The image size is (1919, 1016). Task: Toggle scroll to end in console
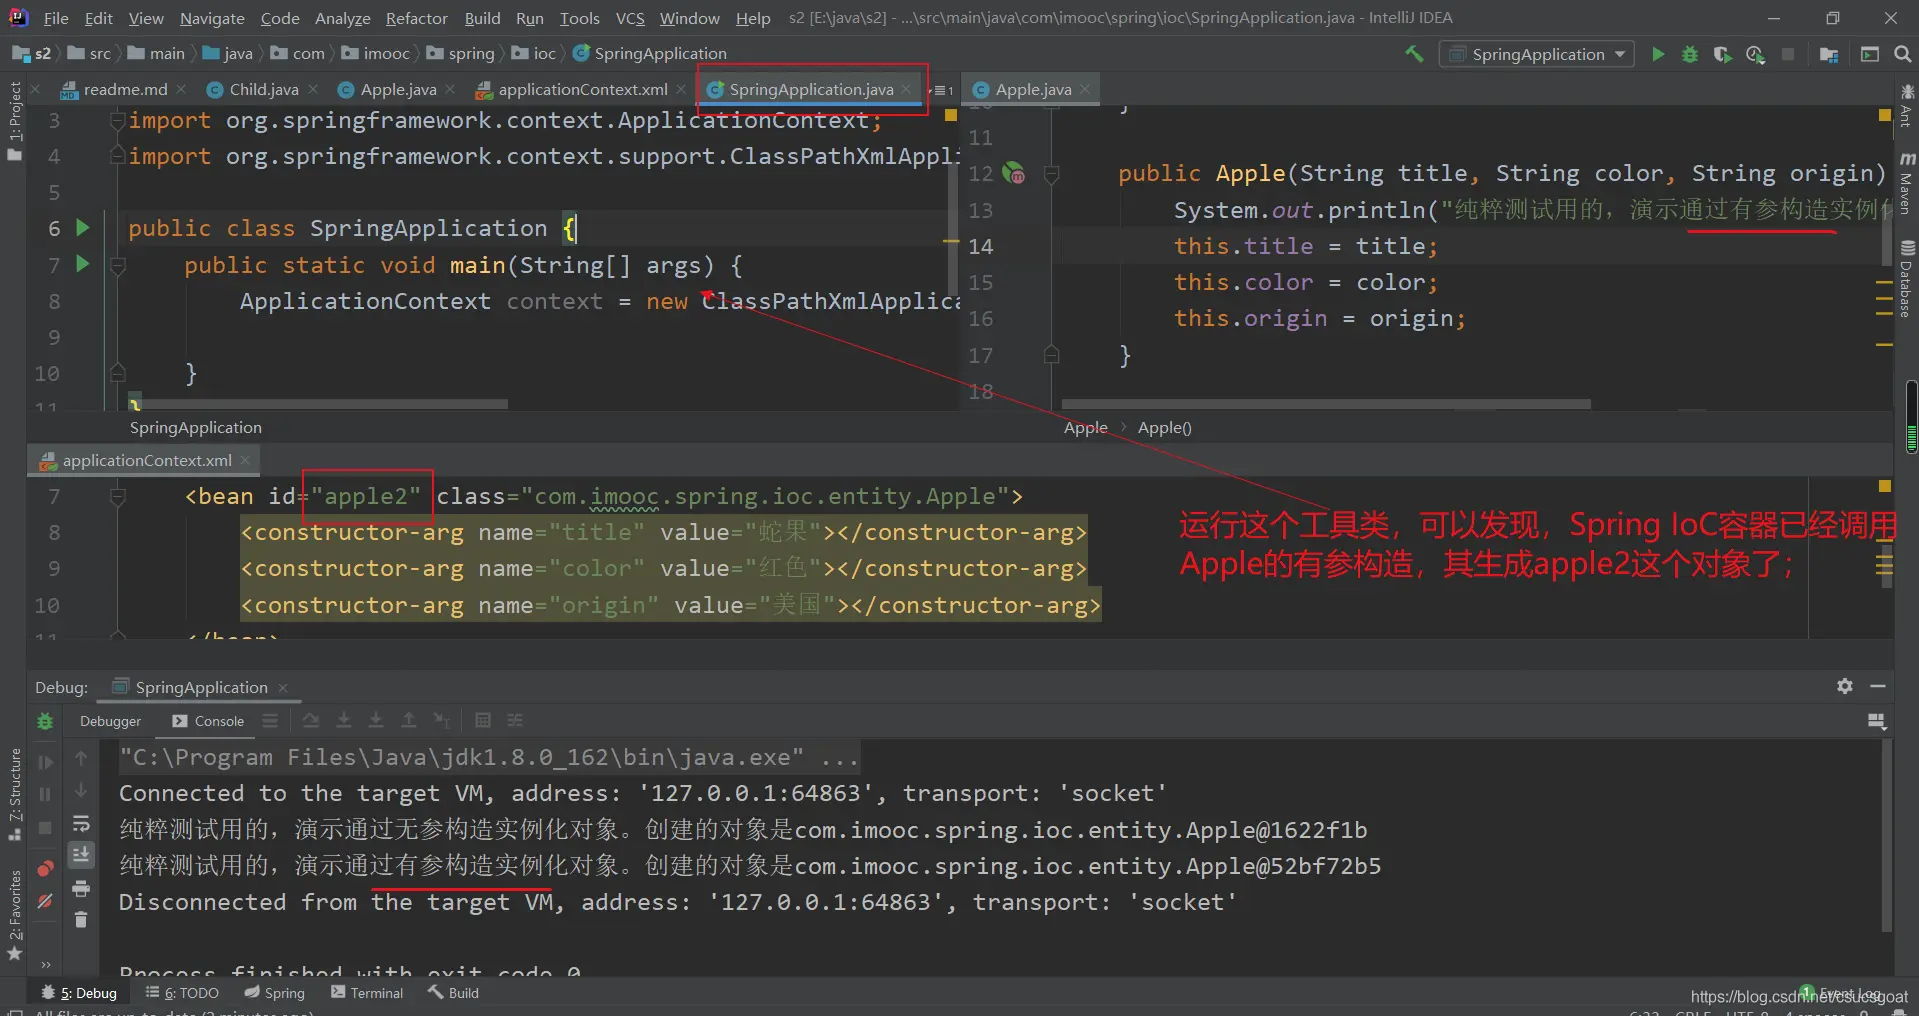tap(81, 855)
